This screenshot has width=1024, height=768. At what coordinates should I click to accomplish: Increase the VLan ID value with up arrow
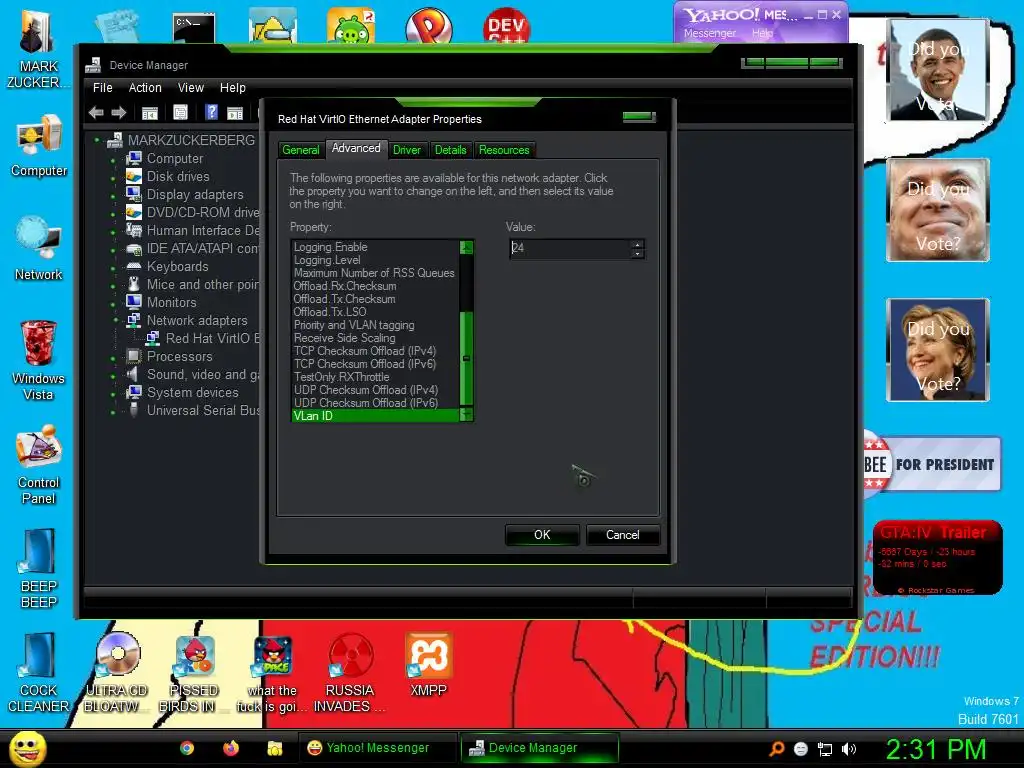(x=637, y=244)
